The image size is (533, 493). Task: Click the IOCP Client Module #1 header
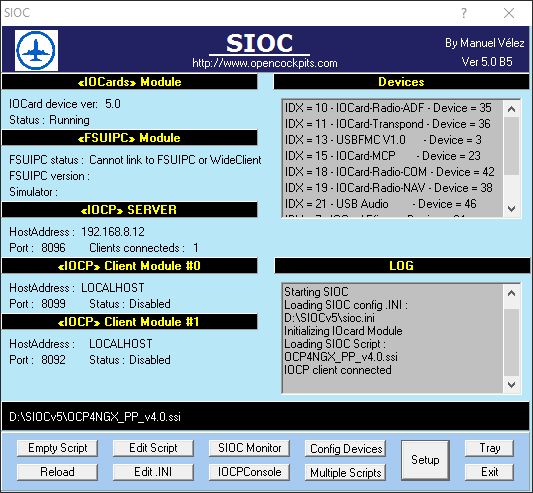pos(130,322)
